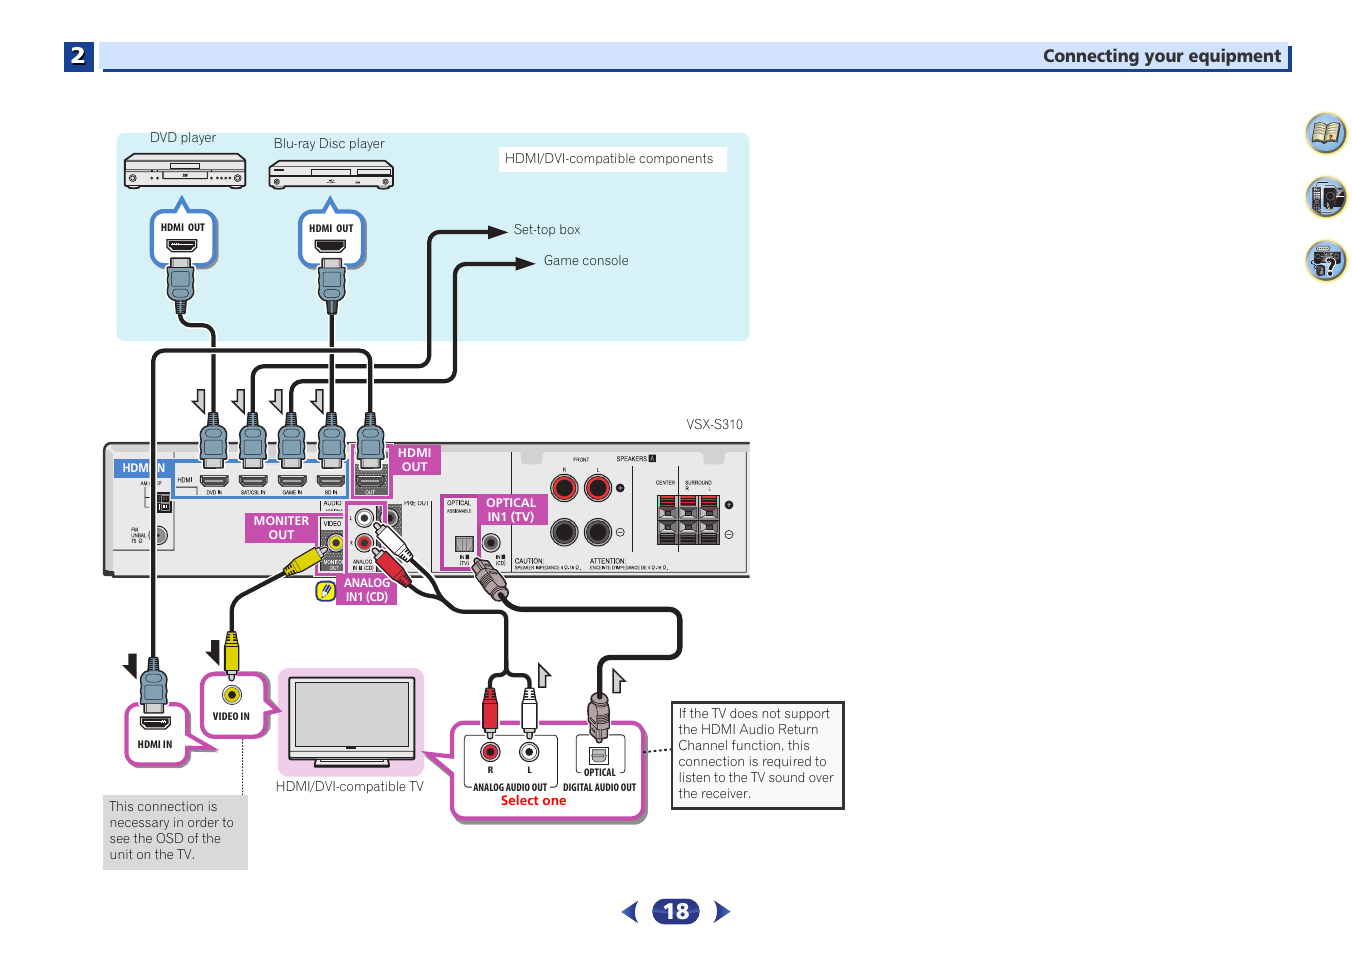Click the HDMI Audio Return Channel note box
Viewport: 1352px width, 954px height.
pyautogui.click(x=758, y=755)
